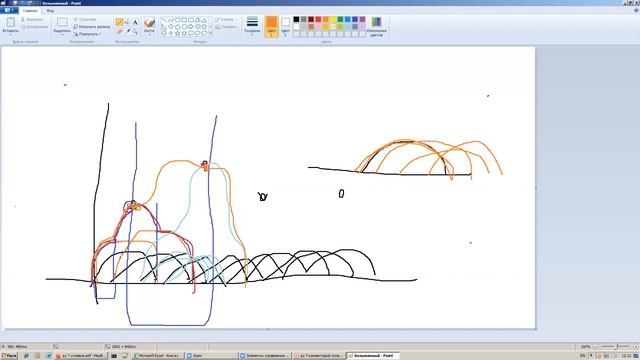Pick the red color swatch
Screen dimensions: 640x360
pos(318,19)
